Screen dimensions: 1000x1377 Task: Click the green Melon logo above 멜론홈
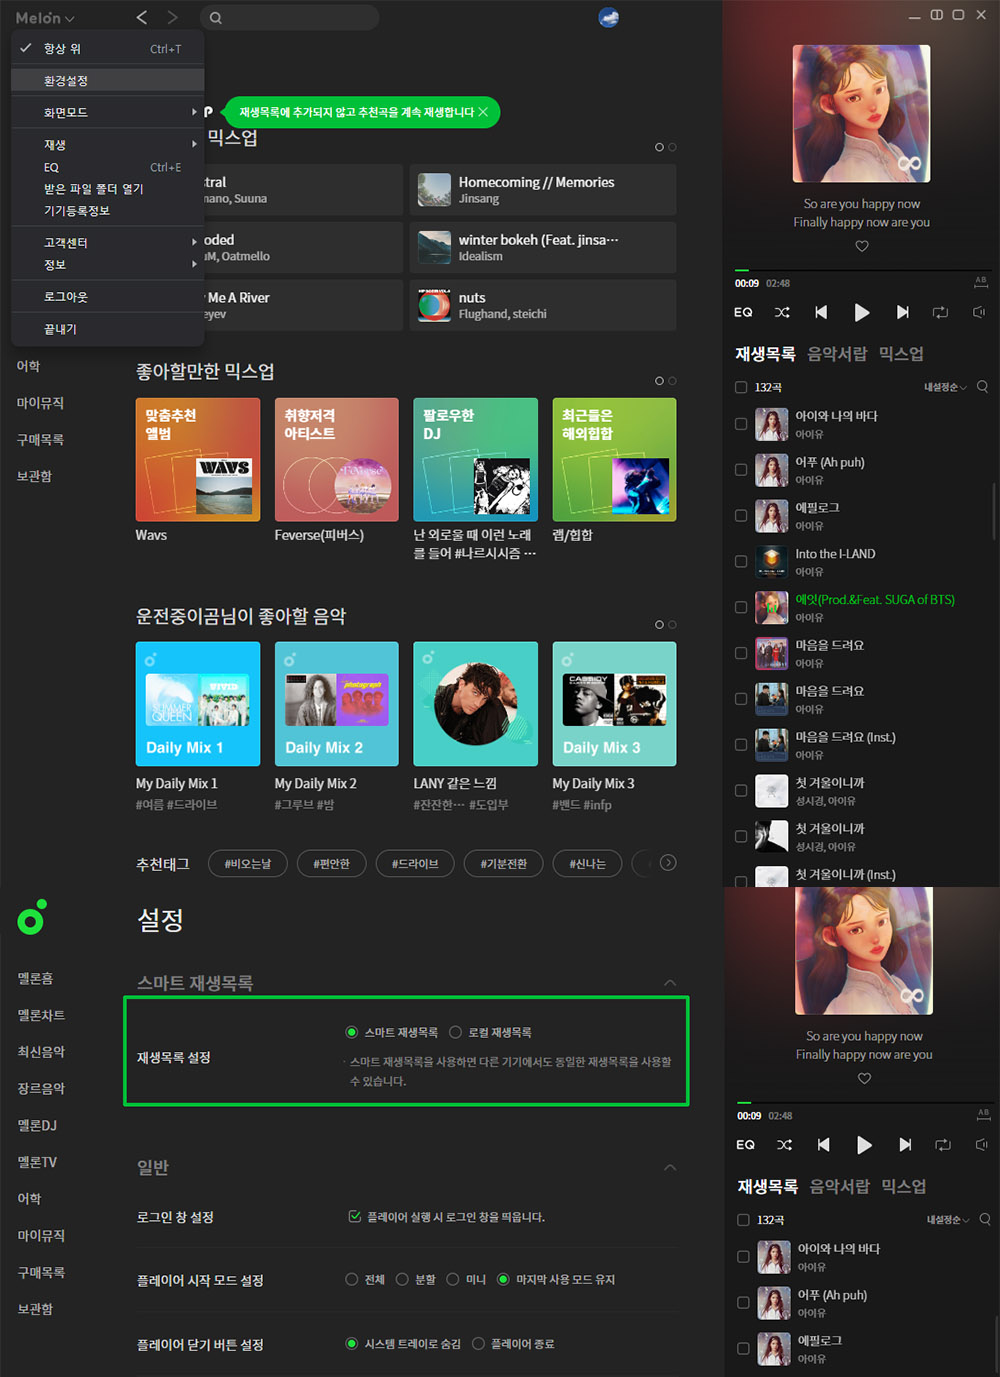32,917
